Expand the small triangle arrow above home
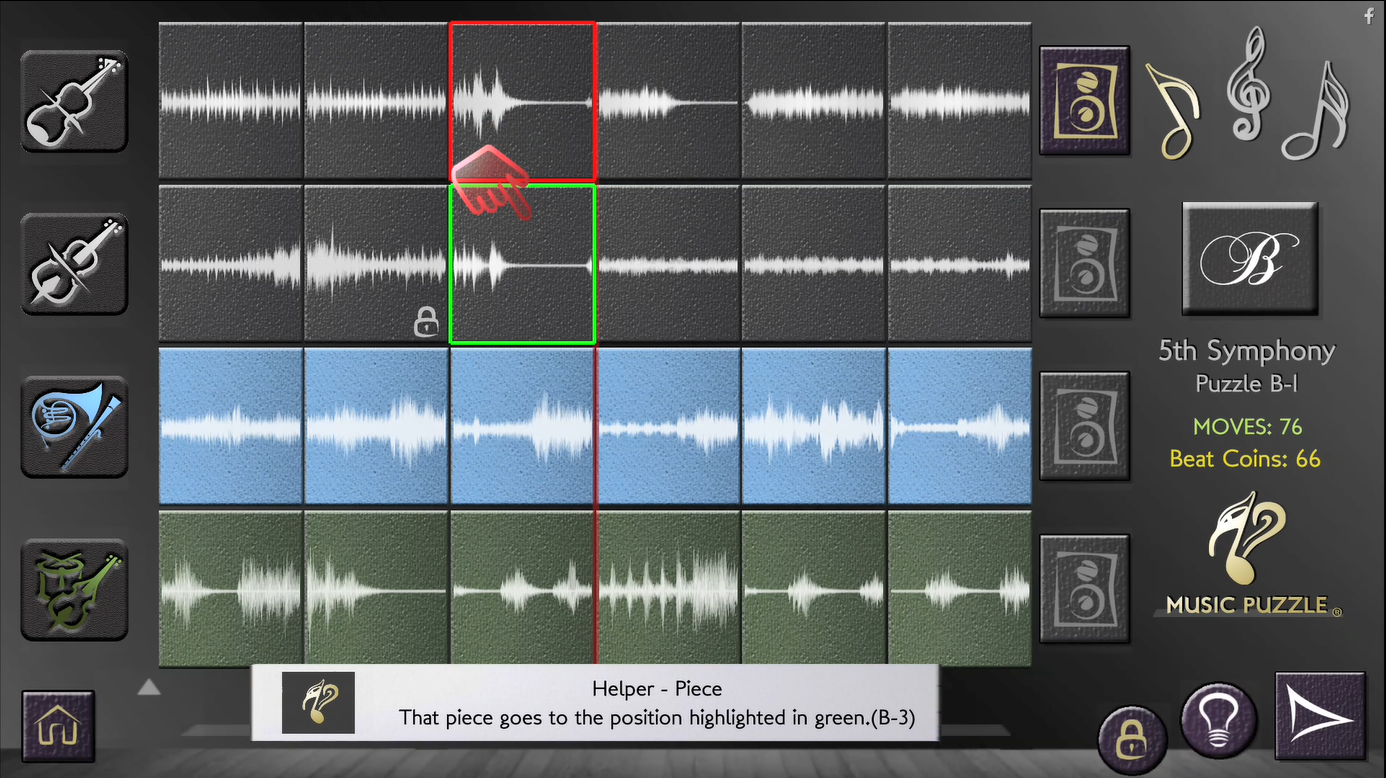 click(x=149, y=687)
